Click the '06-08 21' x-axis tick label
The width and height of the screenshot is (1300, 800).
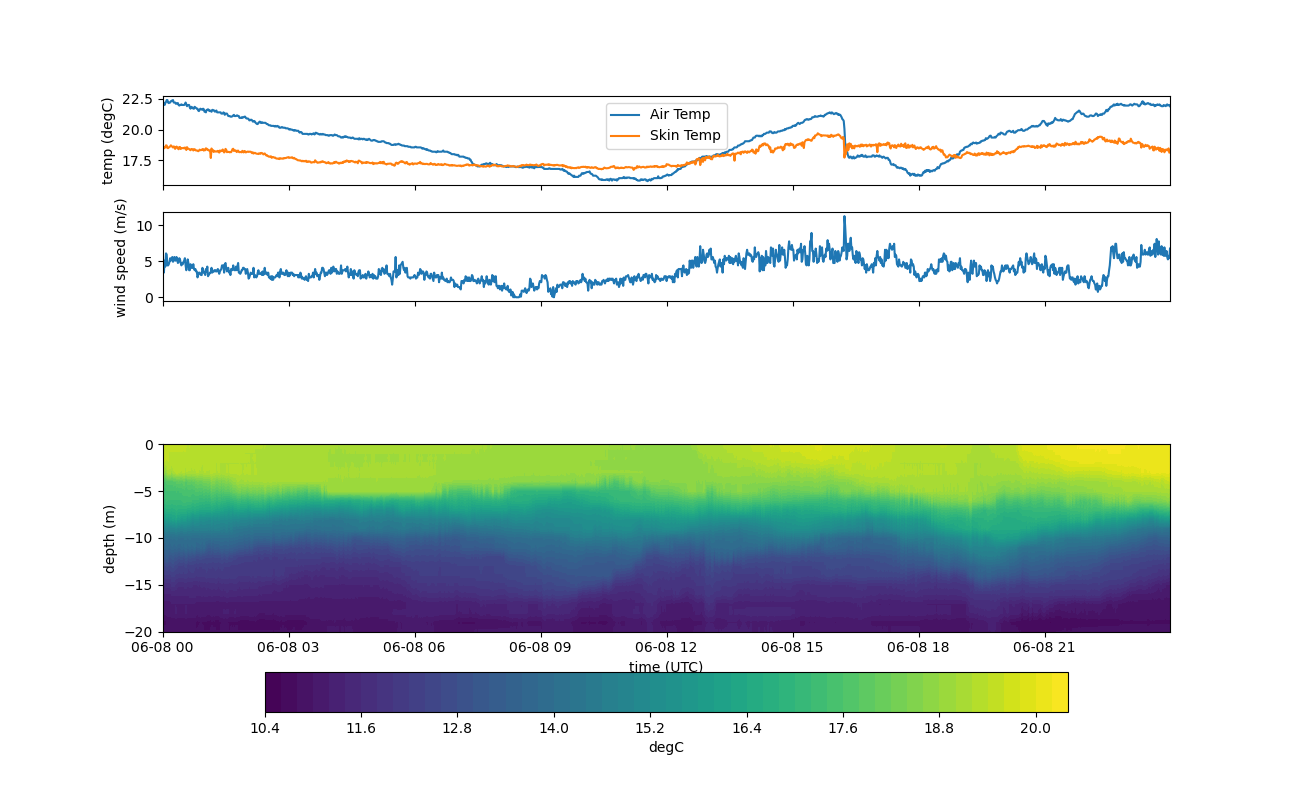[x=1045, y=647]
